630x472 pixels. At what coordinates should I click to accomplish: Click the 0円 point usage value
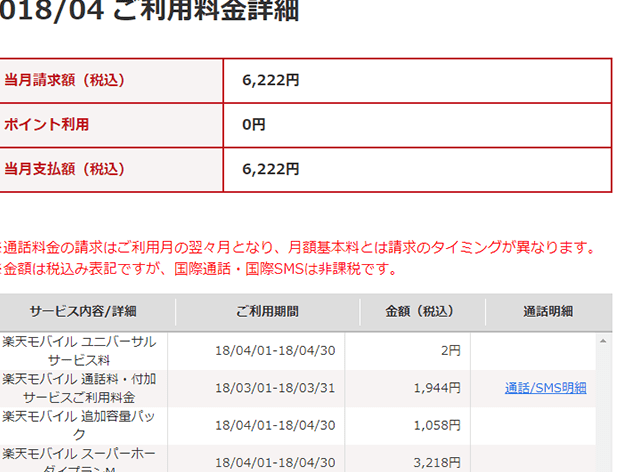tap(254, 125)
